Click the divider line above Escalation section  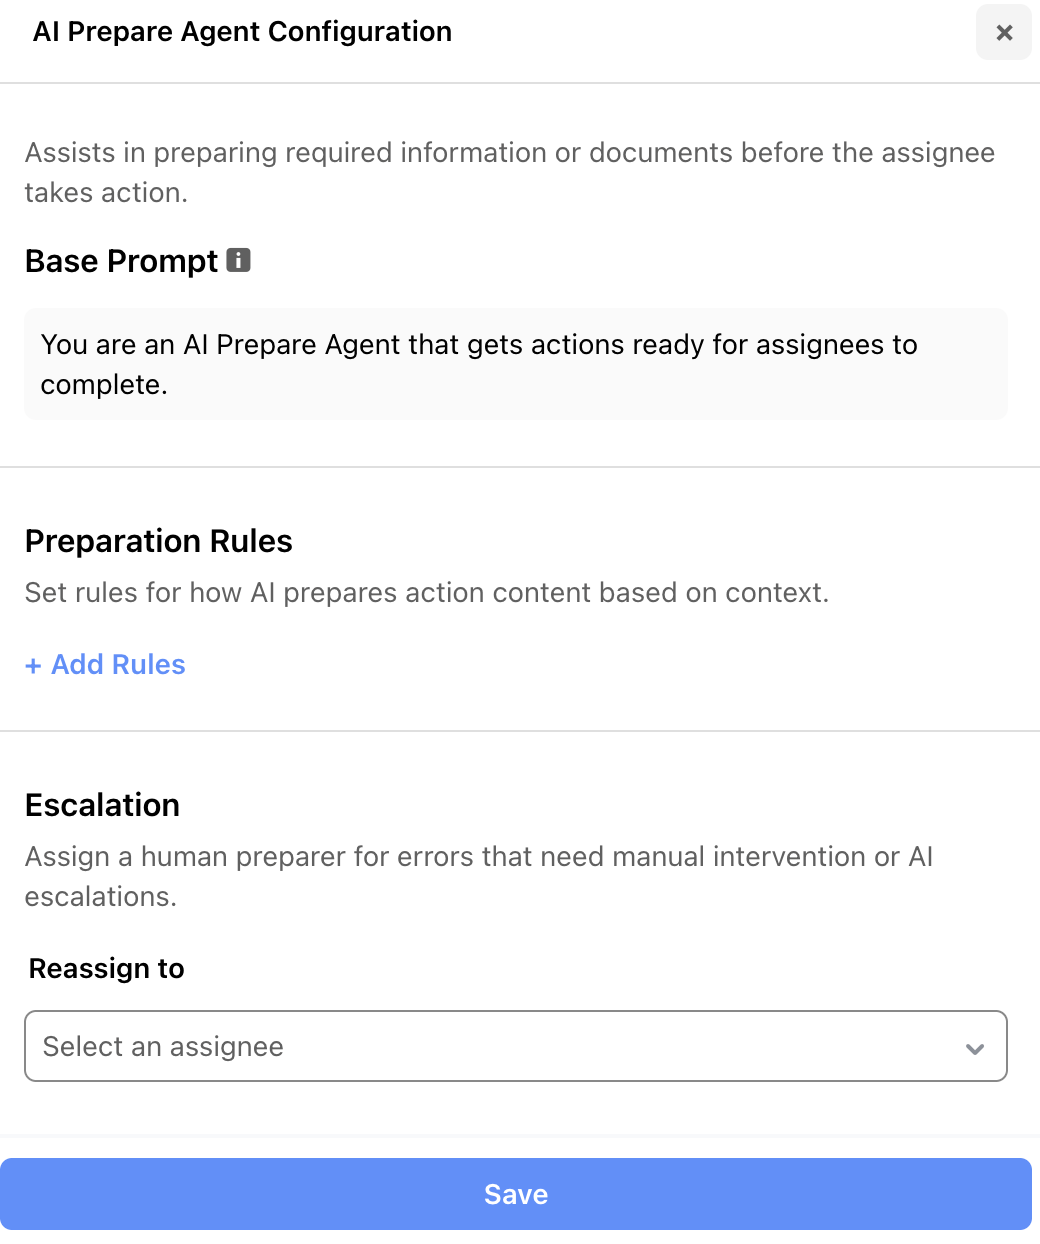click(520, 731)
